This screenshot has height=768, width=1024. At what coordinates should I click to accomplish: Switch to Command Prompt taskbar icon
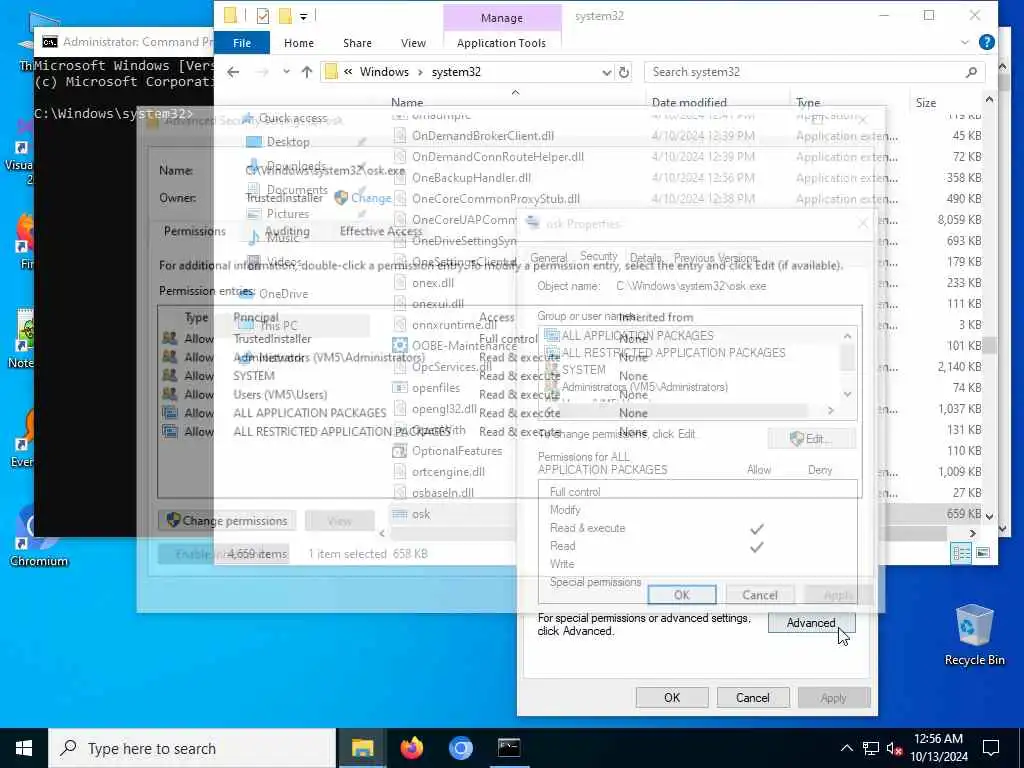[509, 748]
